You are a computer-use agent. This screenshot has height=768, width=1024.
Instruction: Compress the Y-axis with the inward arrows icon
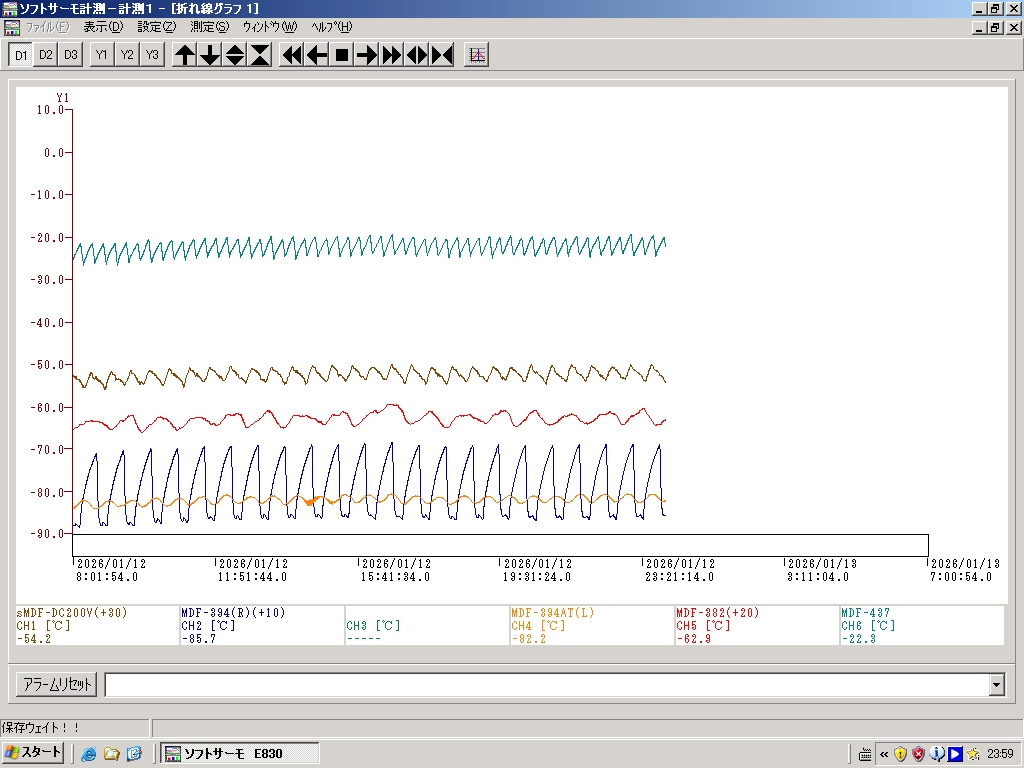(x=260, y=55)
